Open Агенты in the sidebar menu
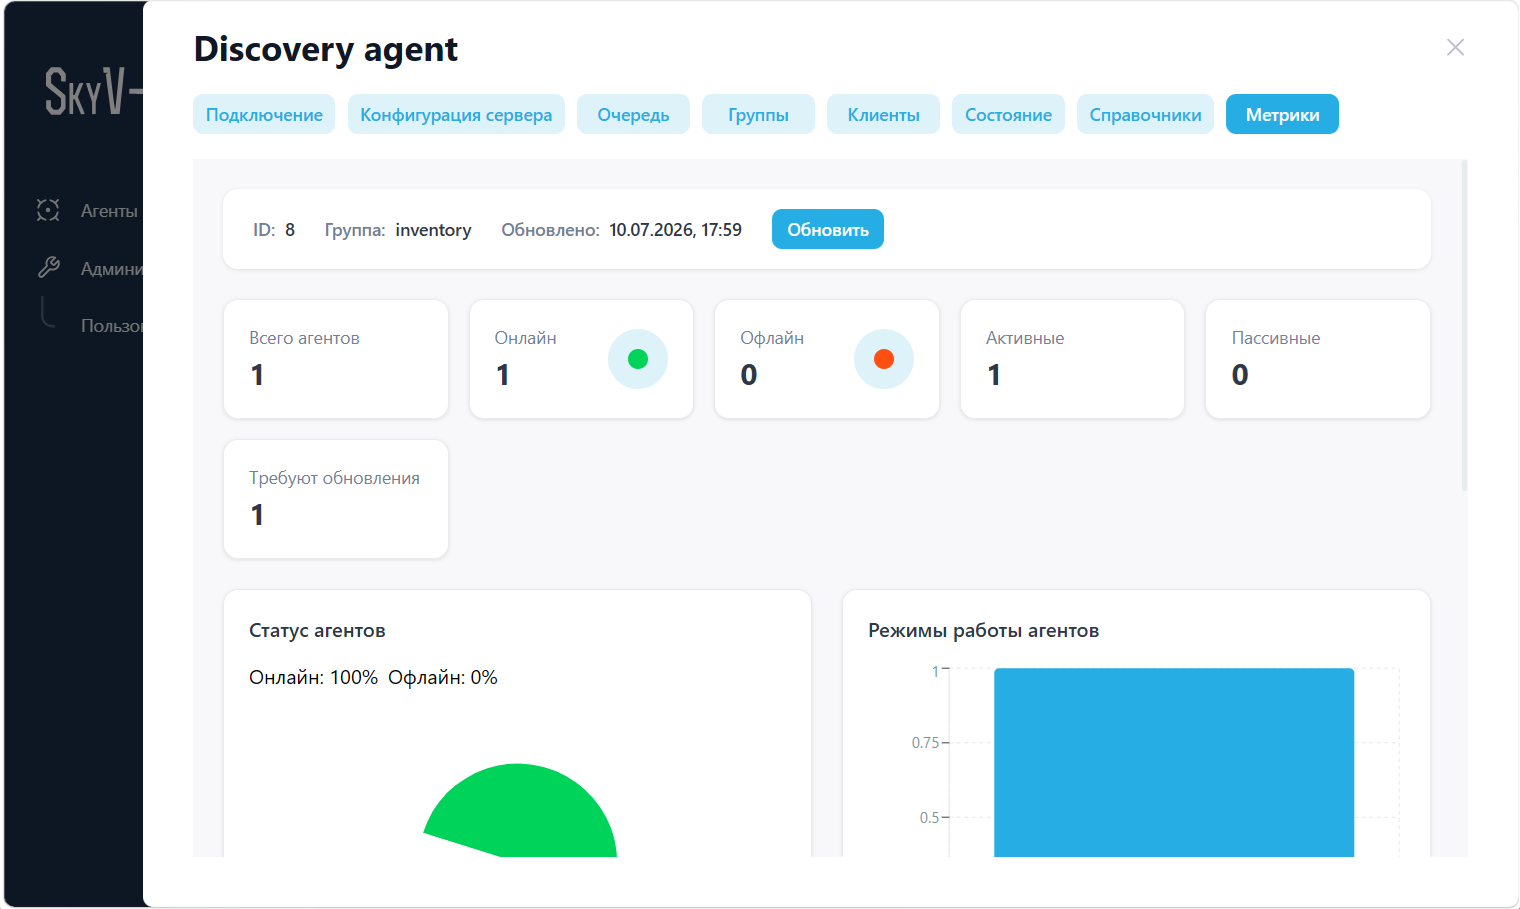The height and width of the screenshot is (909, 1520). point(109,211)
